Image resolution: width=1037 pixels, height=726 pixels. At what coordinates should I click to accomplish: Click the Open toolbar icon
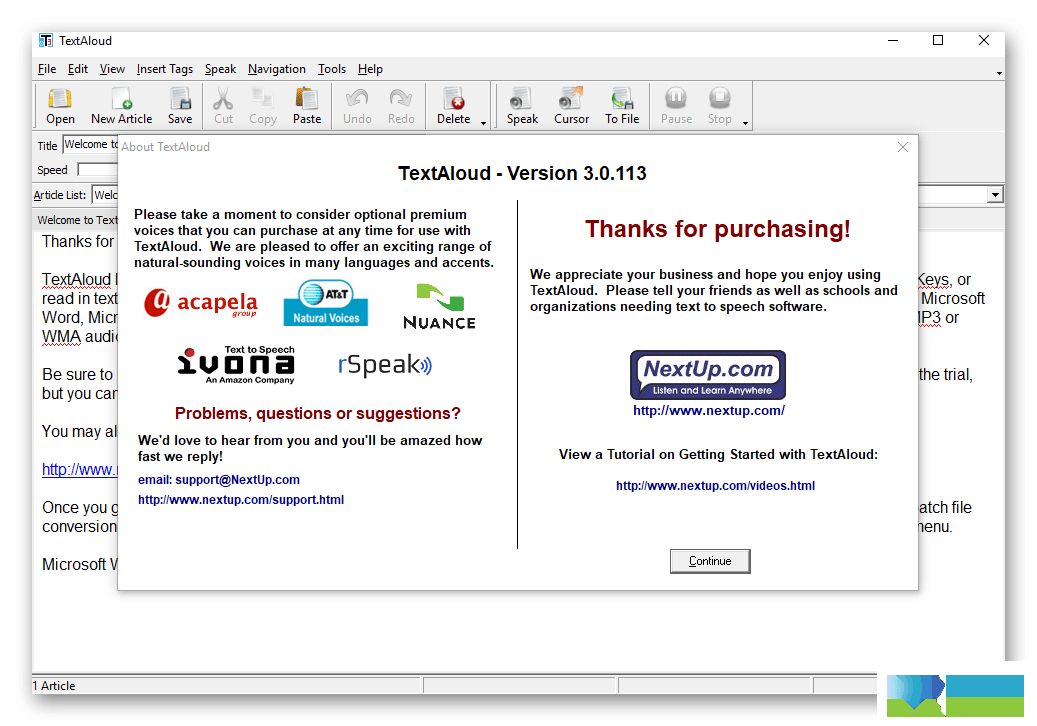point(60,106)
